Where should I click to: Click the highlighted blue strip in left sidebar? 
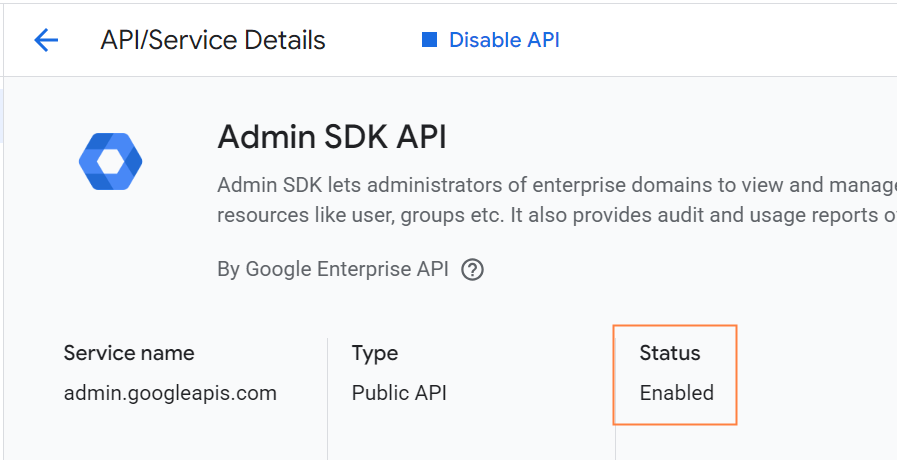tap(2, 115)
